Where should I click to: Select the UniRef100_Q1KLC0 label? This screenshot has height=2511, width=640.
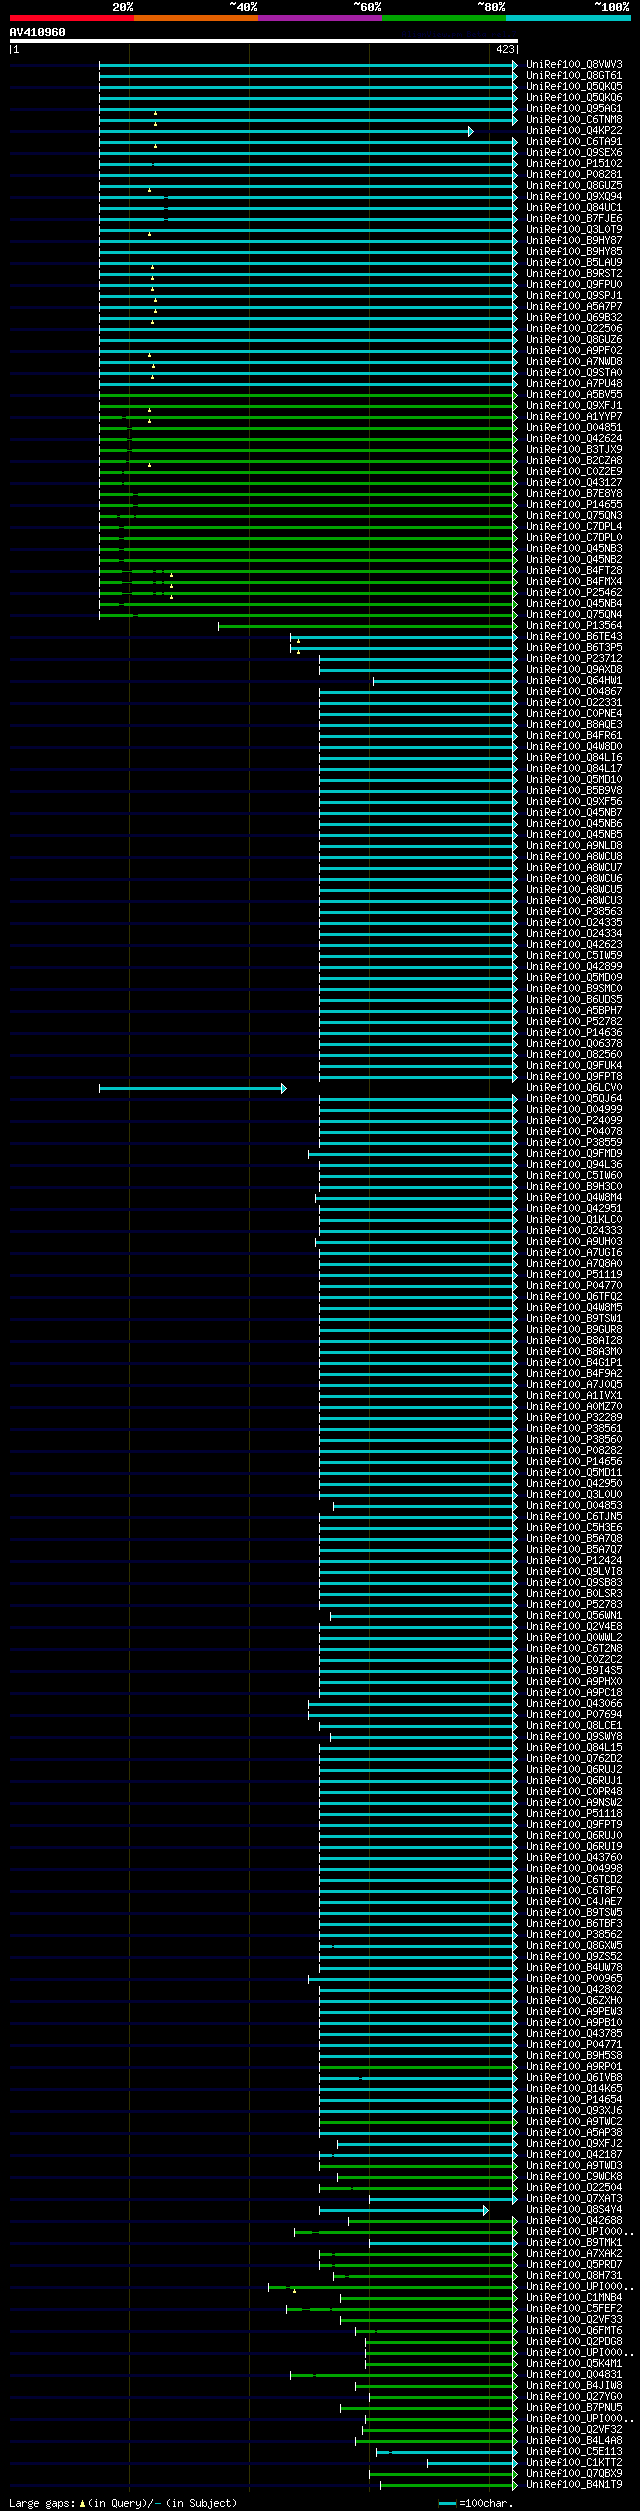pos(574,1220)
